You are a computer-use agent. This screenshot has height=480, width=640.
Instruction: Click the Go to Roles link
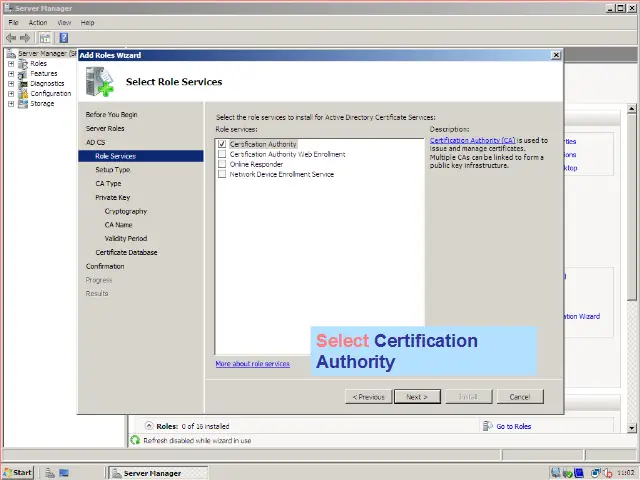point(513,427)
